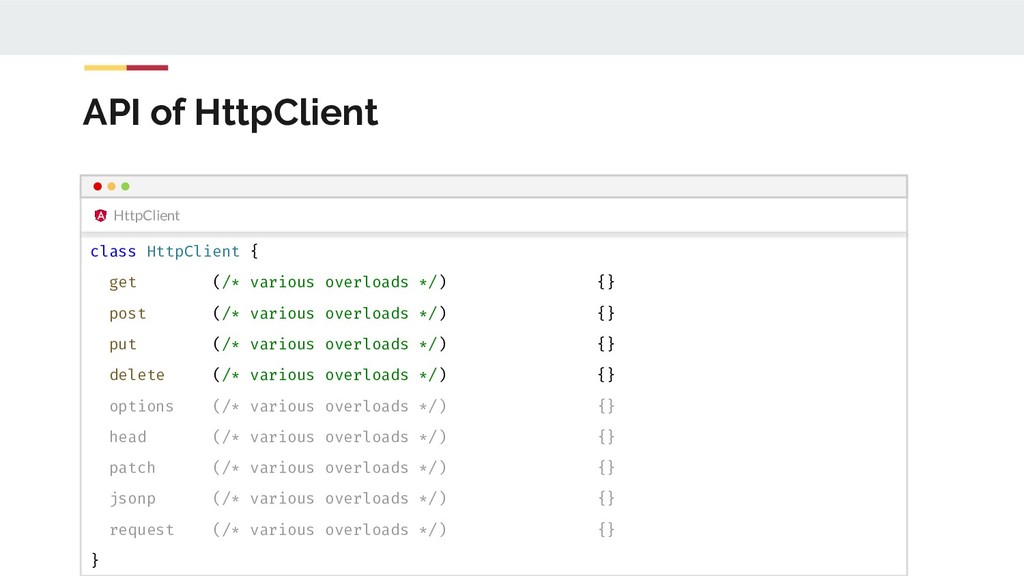Click the greyed-out "jsonp" method
This screenshot has width=1024, height=576.
(132, 498)
